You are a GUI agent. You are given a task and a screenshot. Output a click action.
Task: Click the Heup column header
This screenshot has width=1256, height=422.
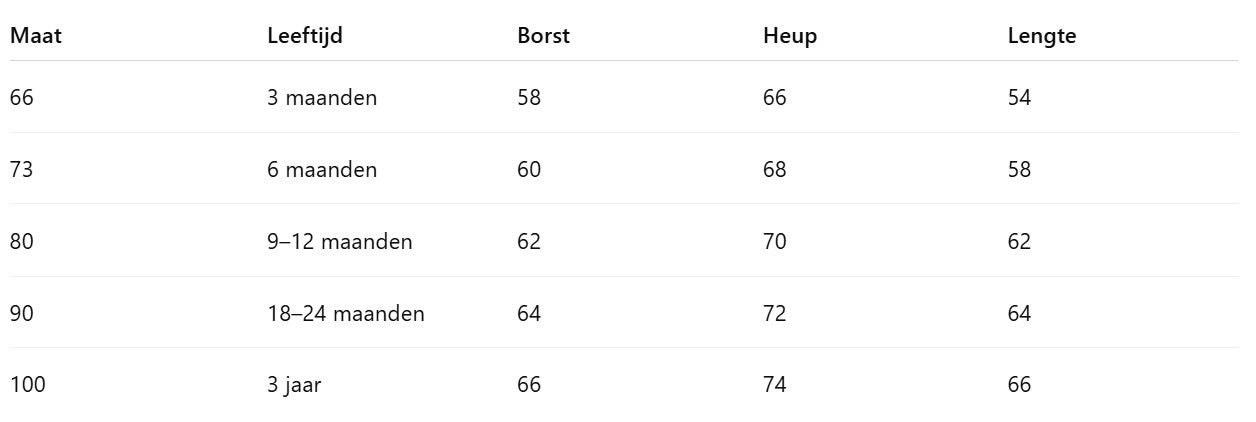coord(789,36)
